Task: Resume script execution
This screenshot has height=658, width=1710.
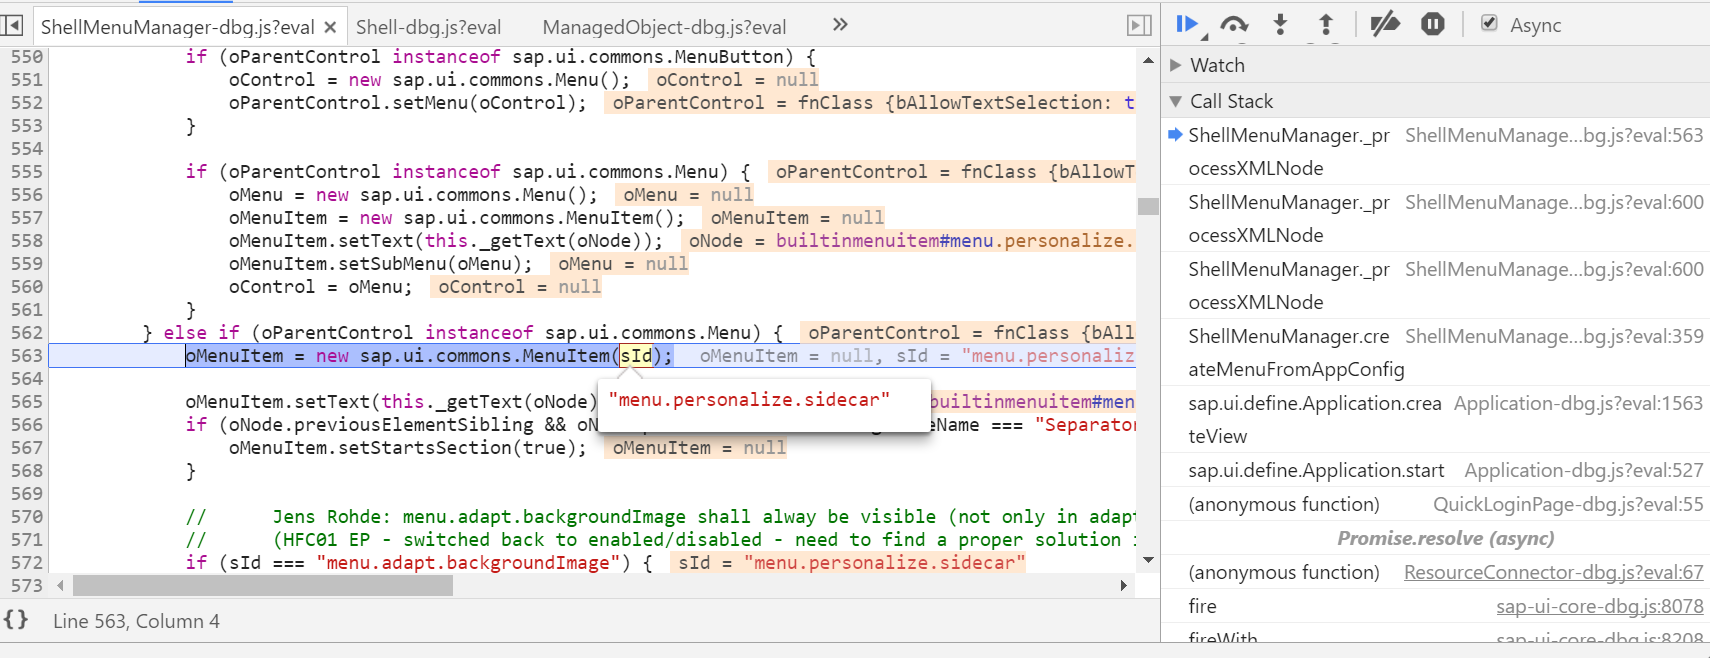Action: click(x=1187, y=24)
